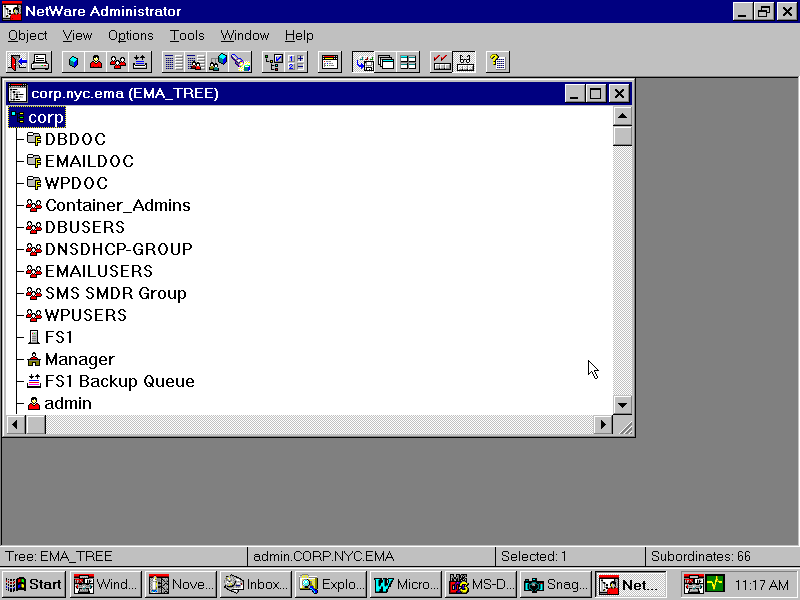Select the FS1 Backup Queue object
Image resolution: width=800 pixels, height=600 pixels.
point(119,381)
